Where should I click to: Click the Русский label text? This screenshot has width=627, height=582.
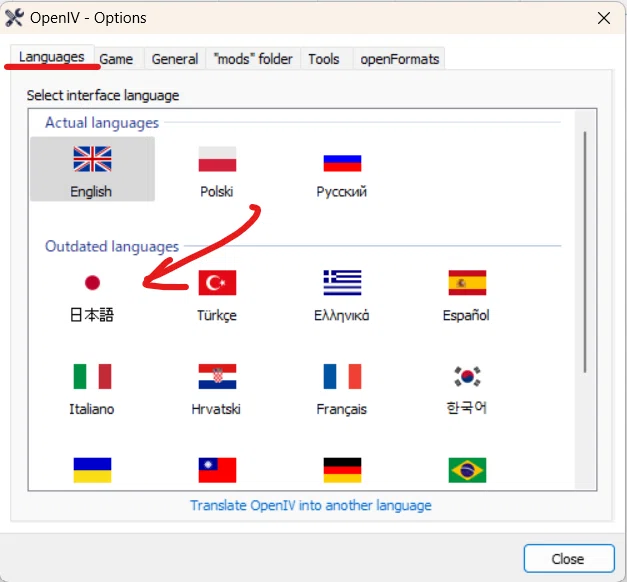341,192
